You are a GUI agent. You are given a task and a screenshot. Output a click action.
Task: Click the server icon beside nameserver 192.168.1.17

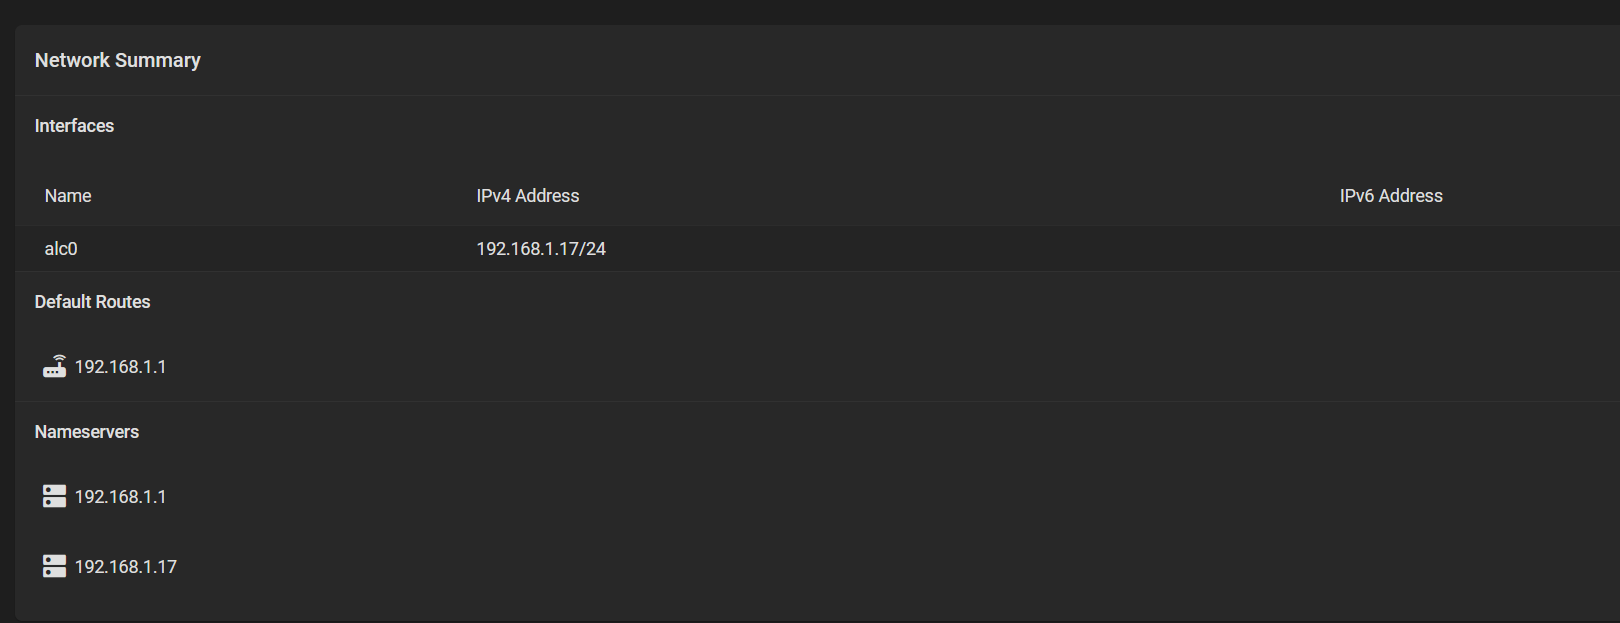54,567
